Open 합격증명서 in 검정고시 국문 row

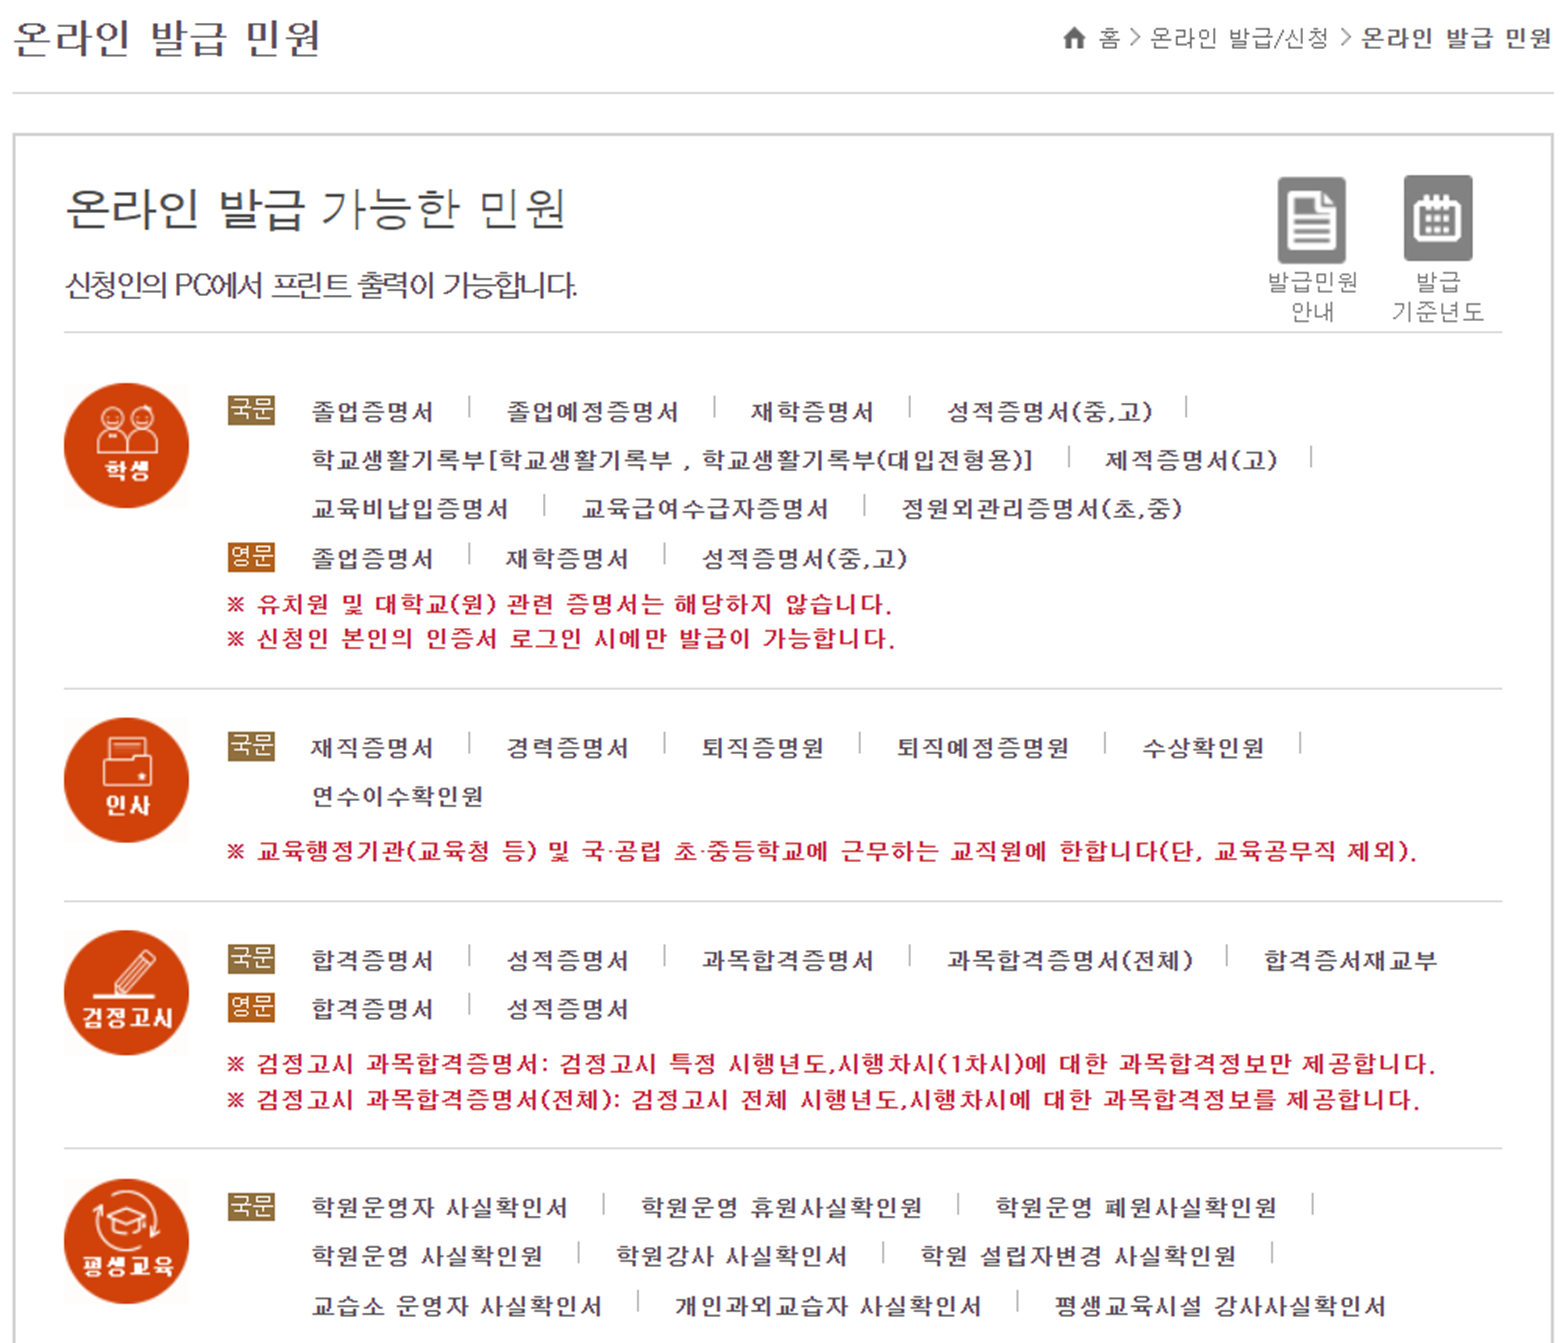click(x=372, y=961)
